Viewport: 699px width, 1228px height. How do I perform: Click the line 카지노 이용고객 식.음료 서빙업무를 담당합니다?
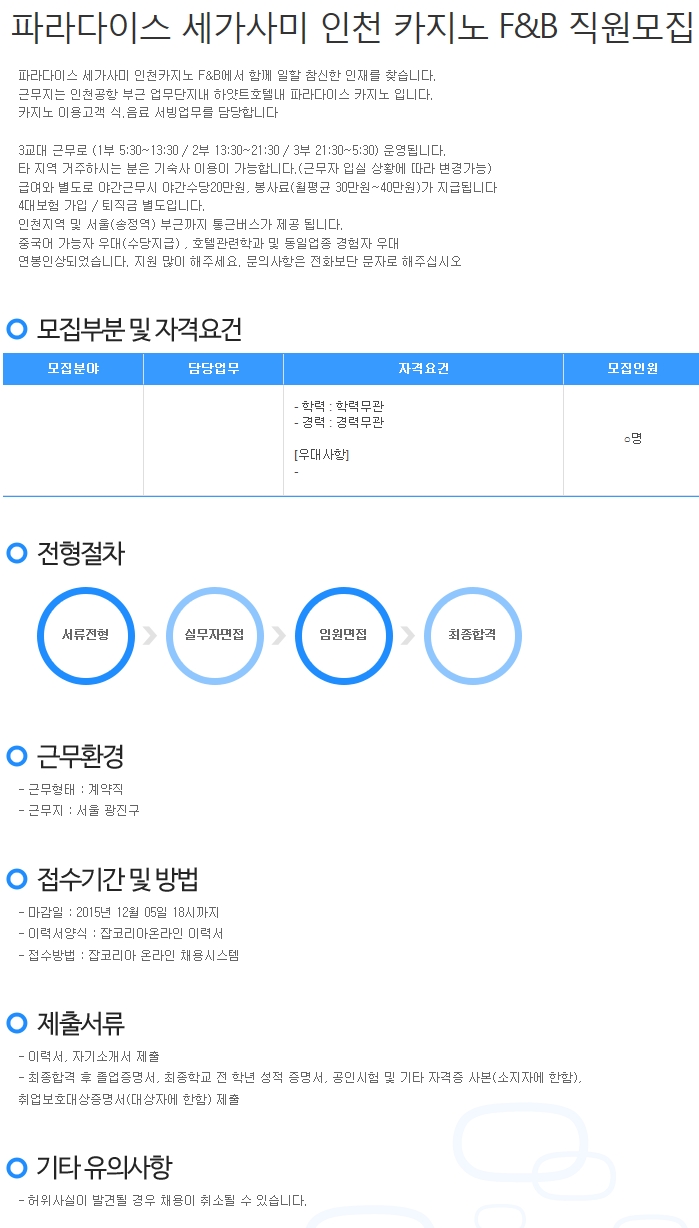(148, 113)
